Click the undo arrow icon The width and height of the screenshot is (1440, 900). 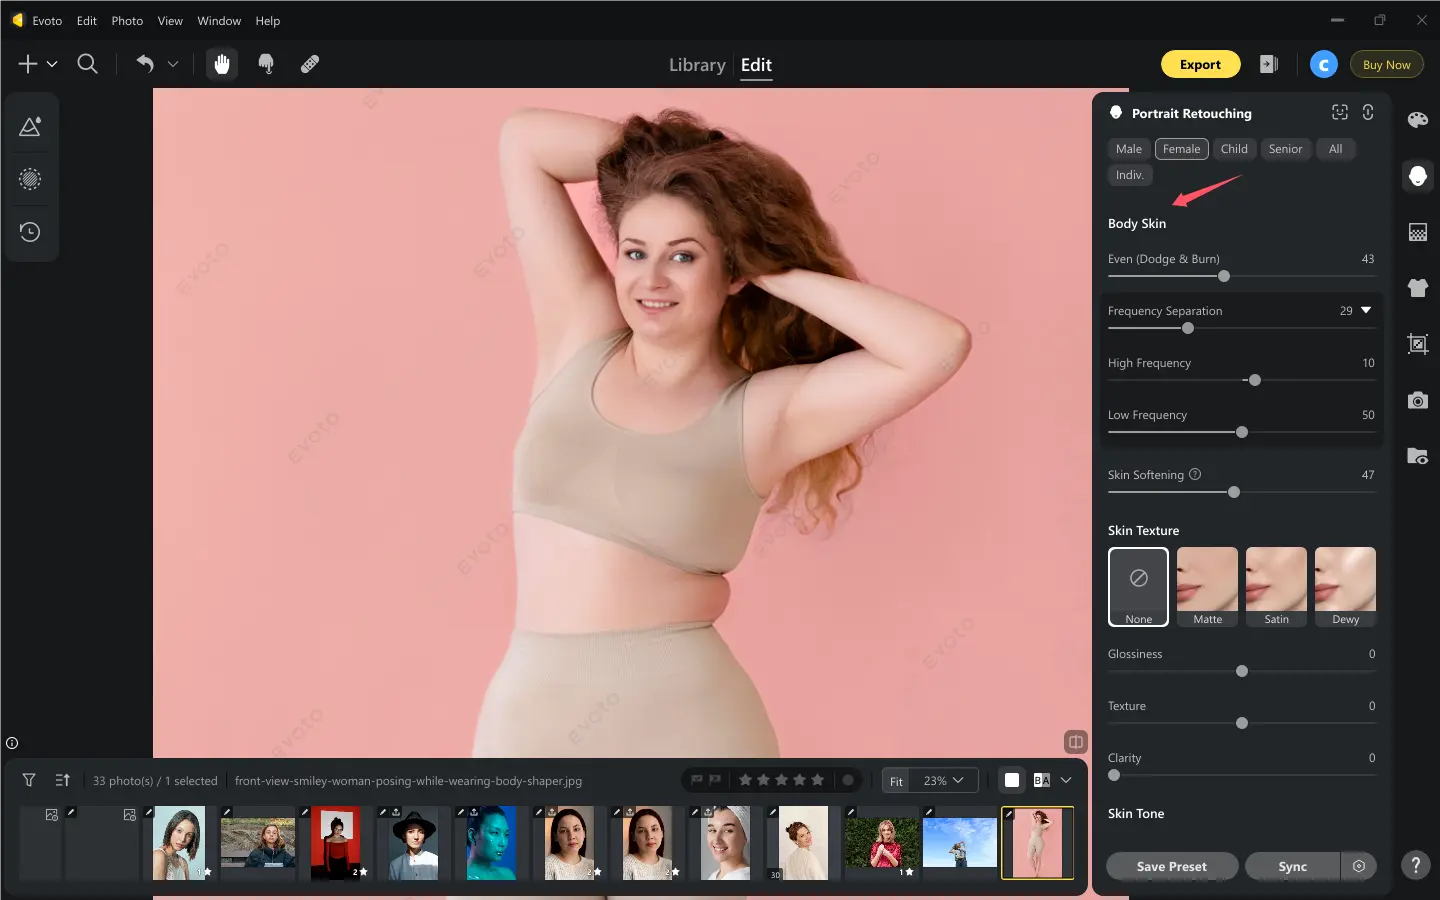click(145, 64)
